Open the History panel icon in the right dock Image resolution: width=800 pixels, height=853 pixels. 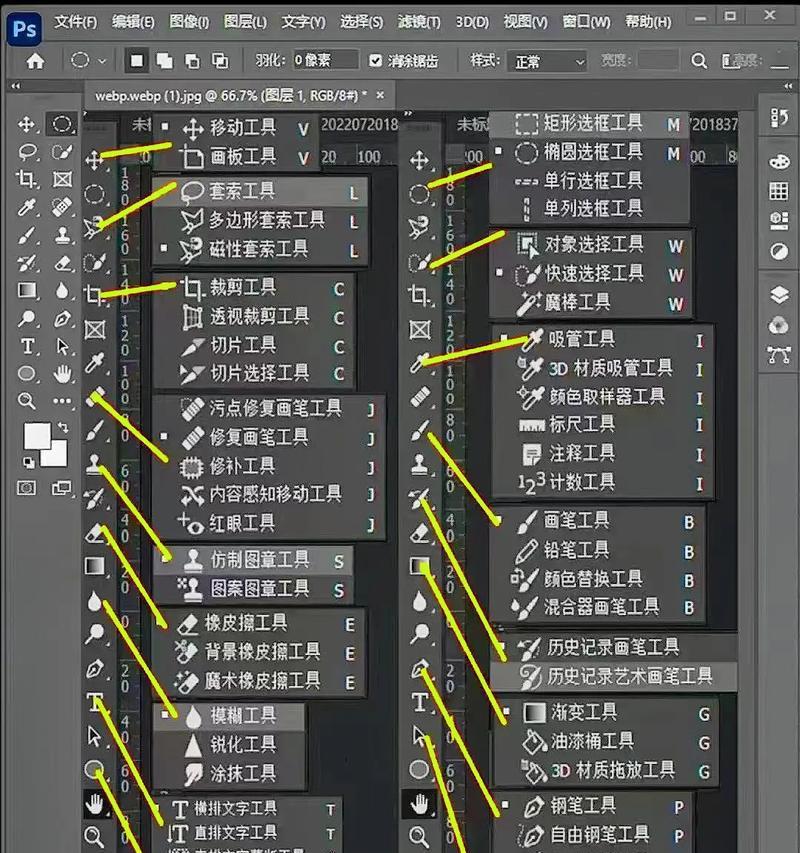point(779,118)
